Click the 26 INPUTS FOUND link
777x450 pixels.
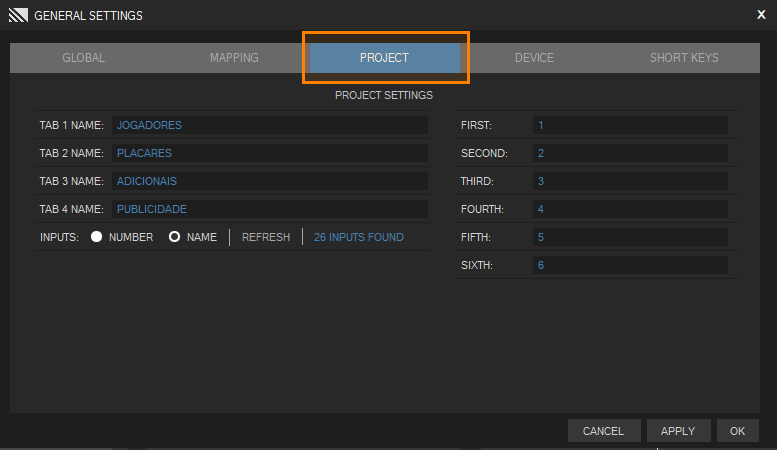point(358,237)
